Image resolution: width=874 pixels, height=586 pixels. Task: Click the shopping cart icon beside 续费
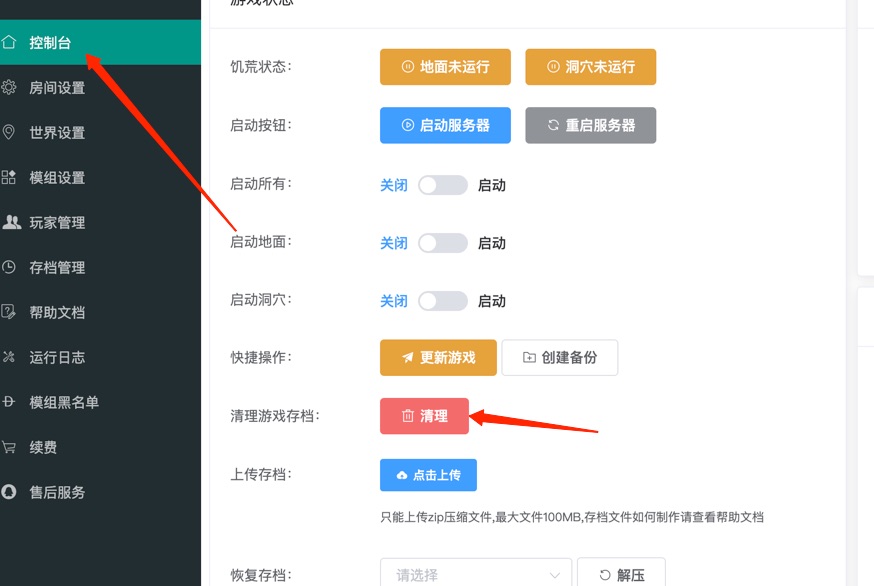coord(9,447)
